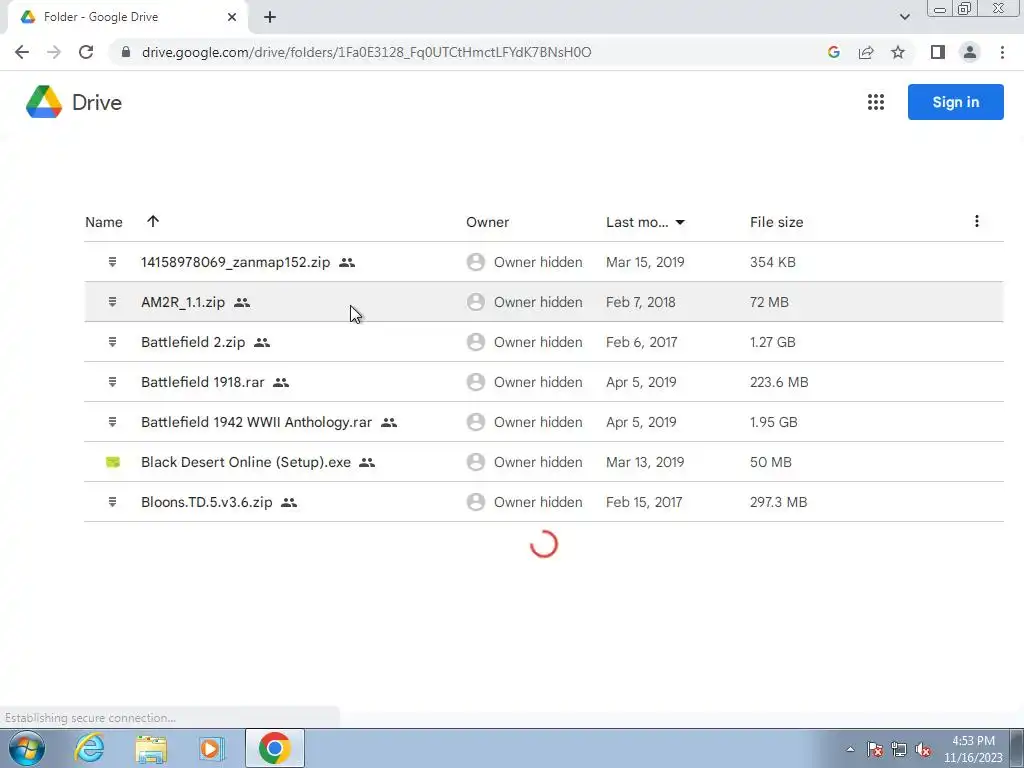Click the Sign in button
This screenshot has height=768, width=1024.
955,102
